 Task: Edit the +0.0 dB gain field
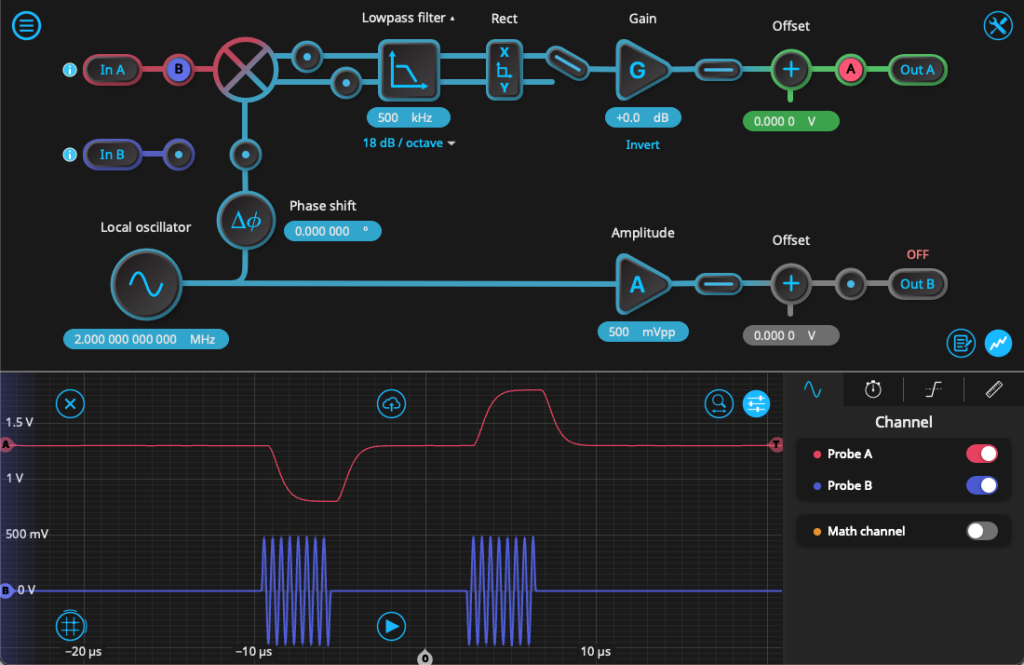[643, 118]
